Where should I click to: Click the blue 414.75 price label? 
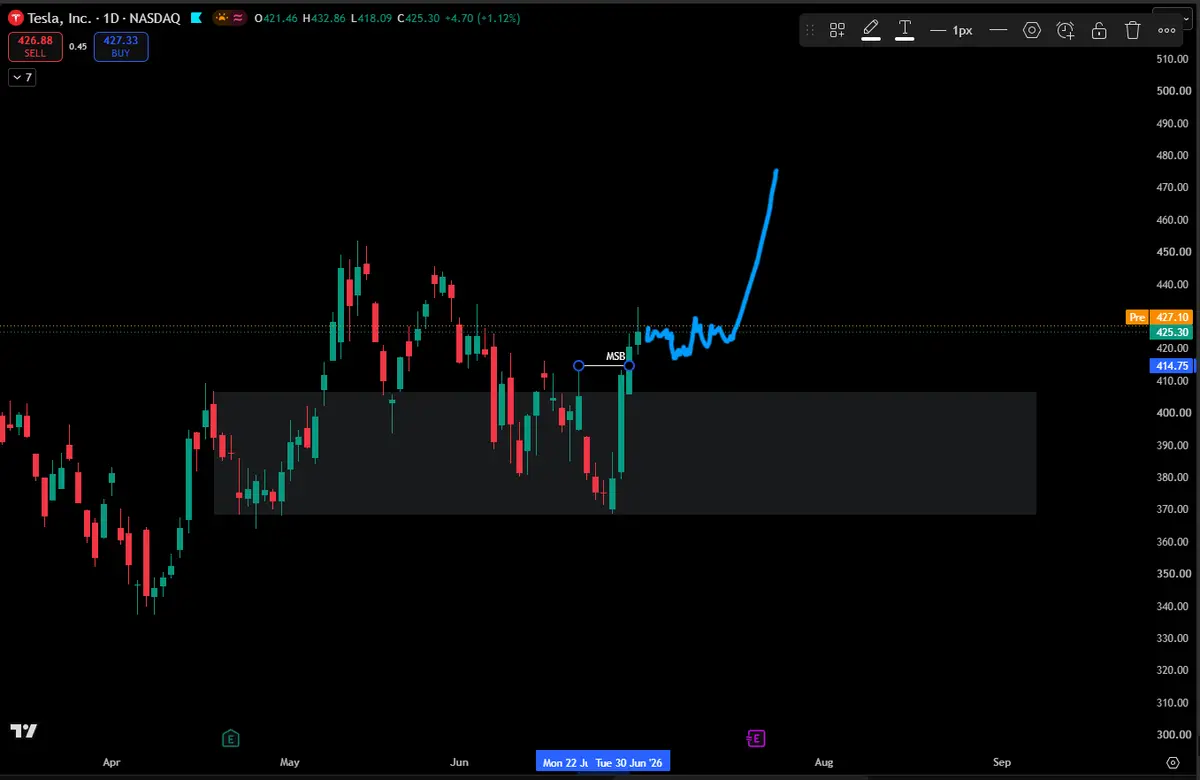tap(1171, 367)
